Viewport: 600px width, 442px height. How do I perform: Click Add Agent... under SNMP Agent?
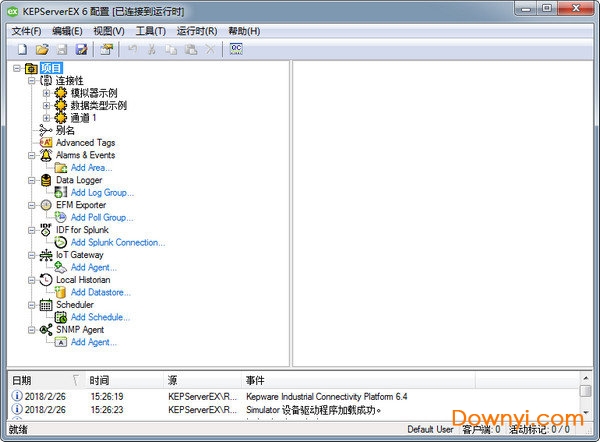[94, 342]
